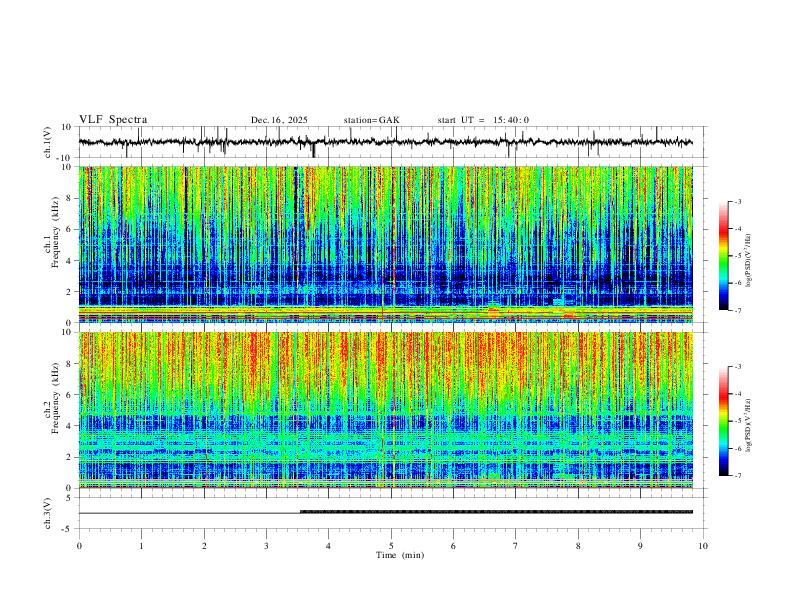
Task: Click the ch.3(V) axis label
Action: coord(47,513)
